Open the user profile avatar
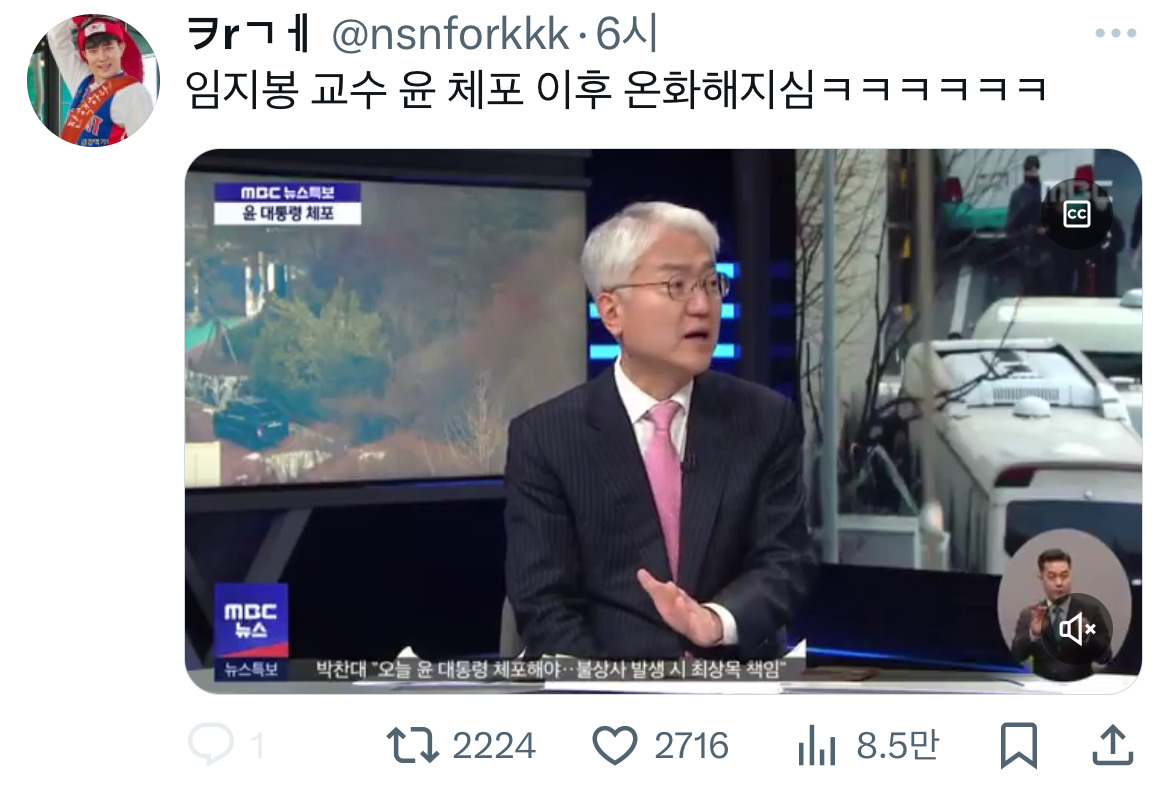The image size is (1170, 788). click(x=93, y=80)
